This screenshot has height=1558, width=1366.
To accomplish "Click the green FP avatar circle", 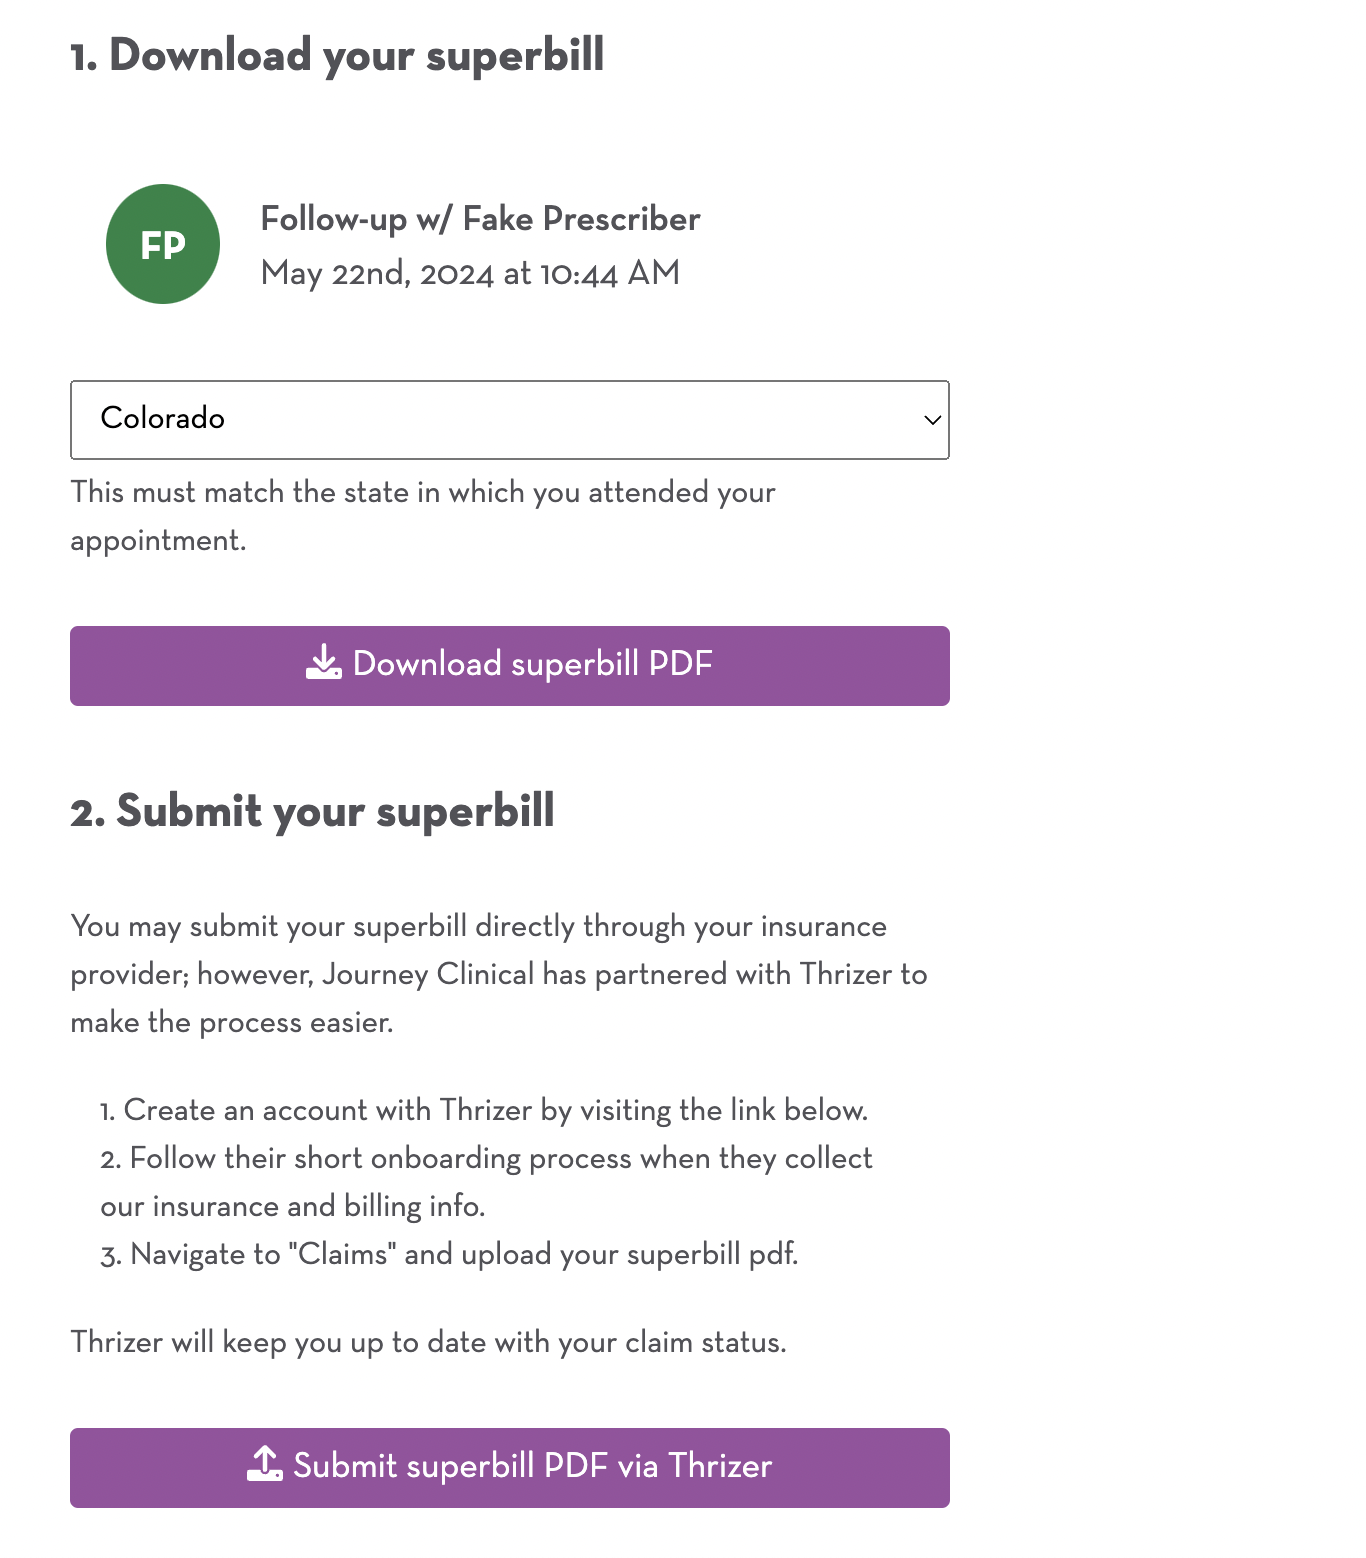I will coord(163,244).
